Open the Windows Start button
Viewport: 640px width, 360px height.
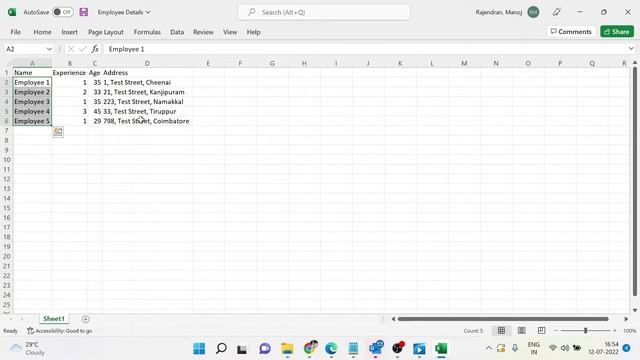[199, 349]
